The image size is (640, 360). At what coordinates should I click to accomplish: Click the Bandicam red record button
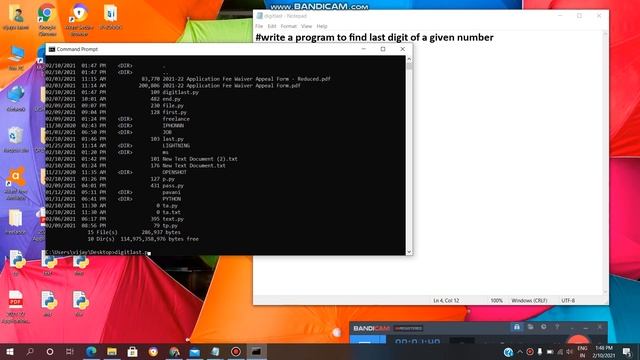pyautogui.click(x=578, y=339)
